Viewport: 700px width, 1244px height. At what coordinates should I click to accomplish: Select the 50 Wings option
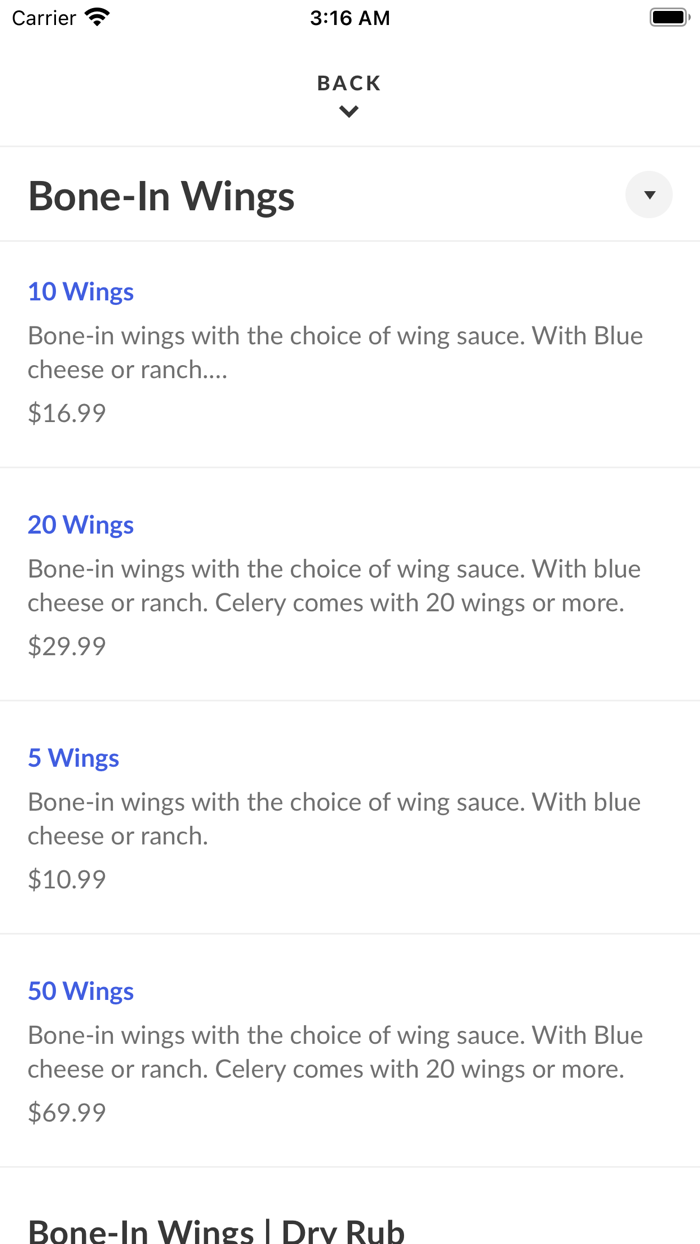80,990
